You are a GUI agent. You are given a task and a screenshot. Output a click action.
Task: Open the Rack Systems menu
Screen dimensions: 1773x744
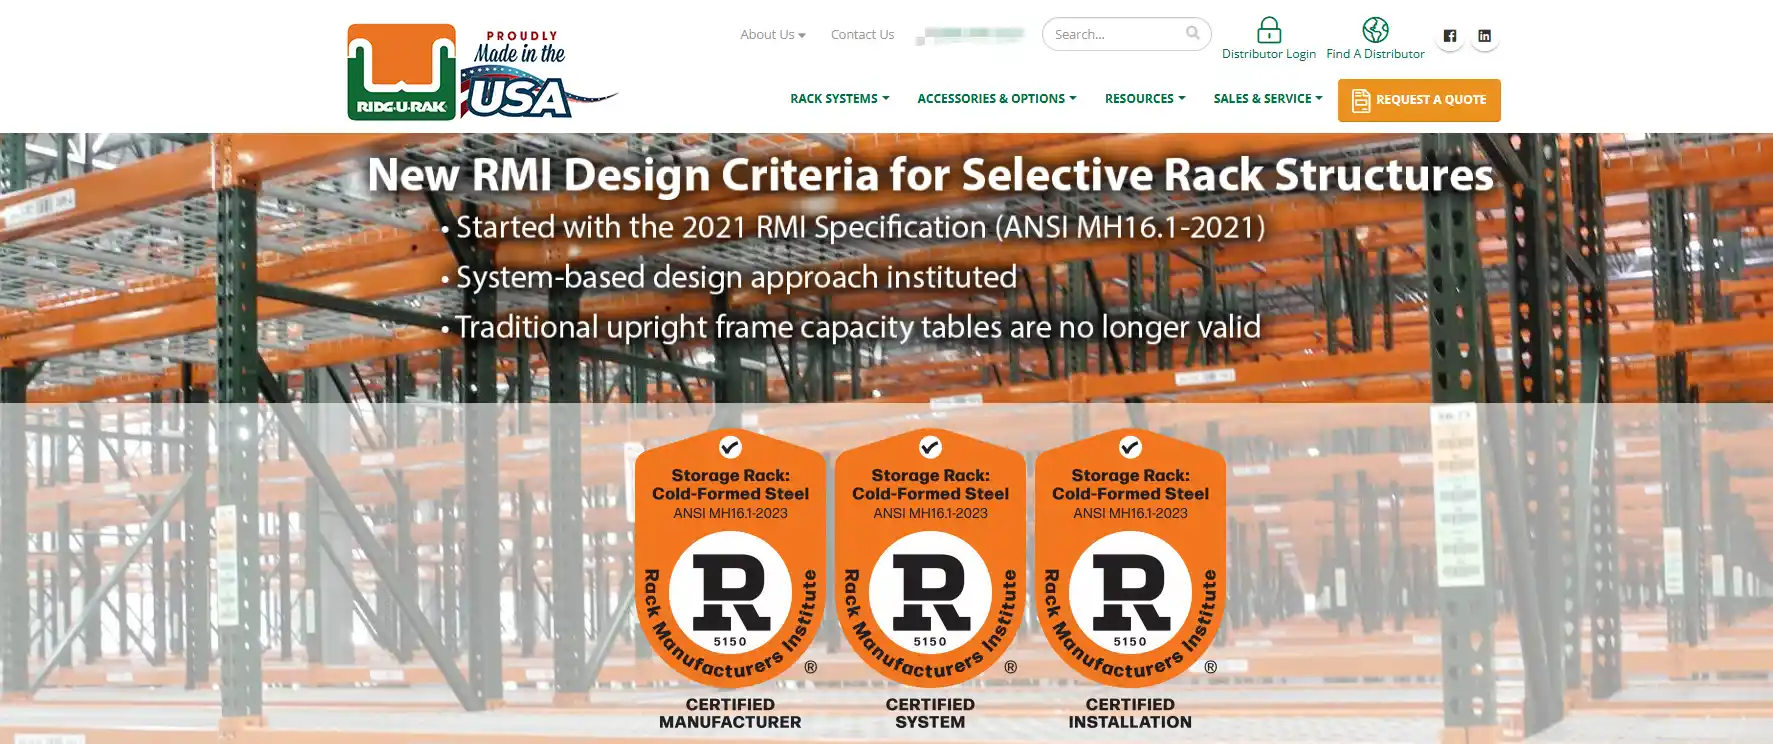click(840, 99)
